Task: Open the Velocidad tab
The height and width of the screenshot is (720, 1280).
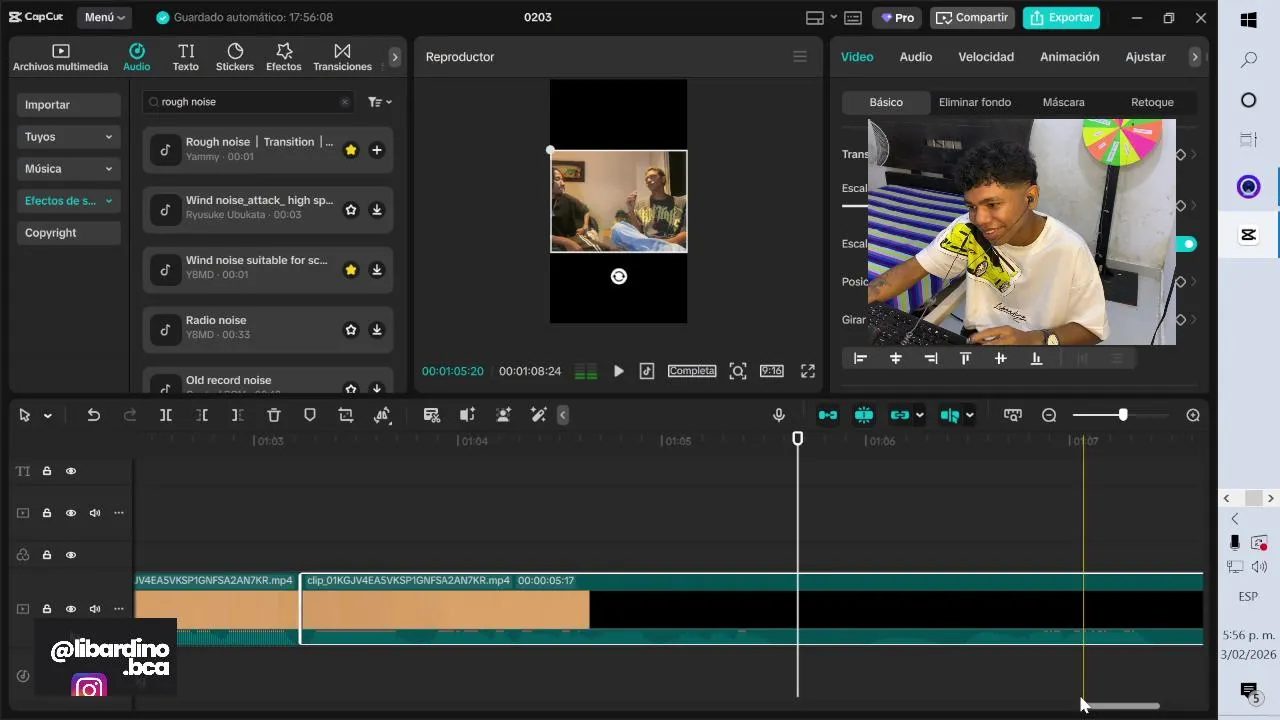Action: click(x=986, y=57)
